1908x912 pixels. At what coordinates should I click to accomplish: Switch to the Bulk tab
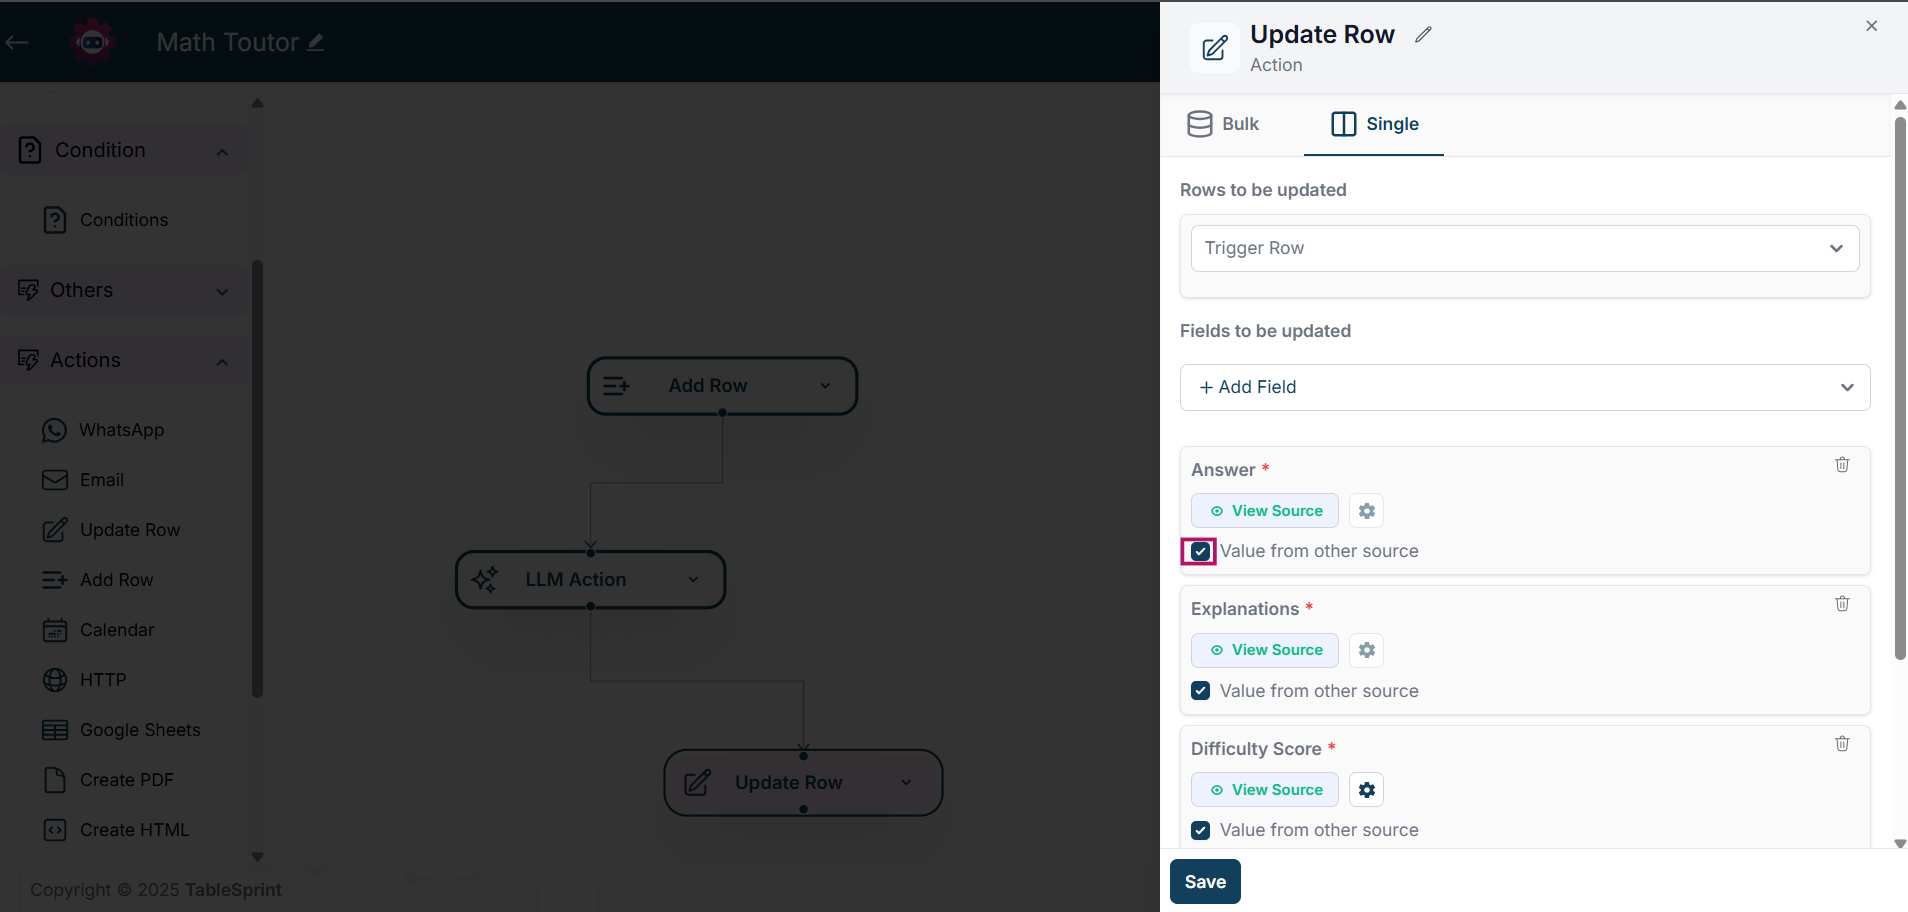[x=1223, y=124]
